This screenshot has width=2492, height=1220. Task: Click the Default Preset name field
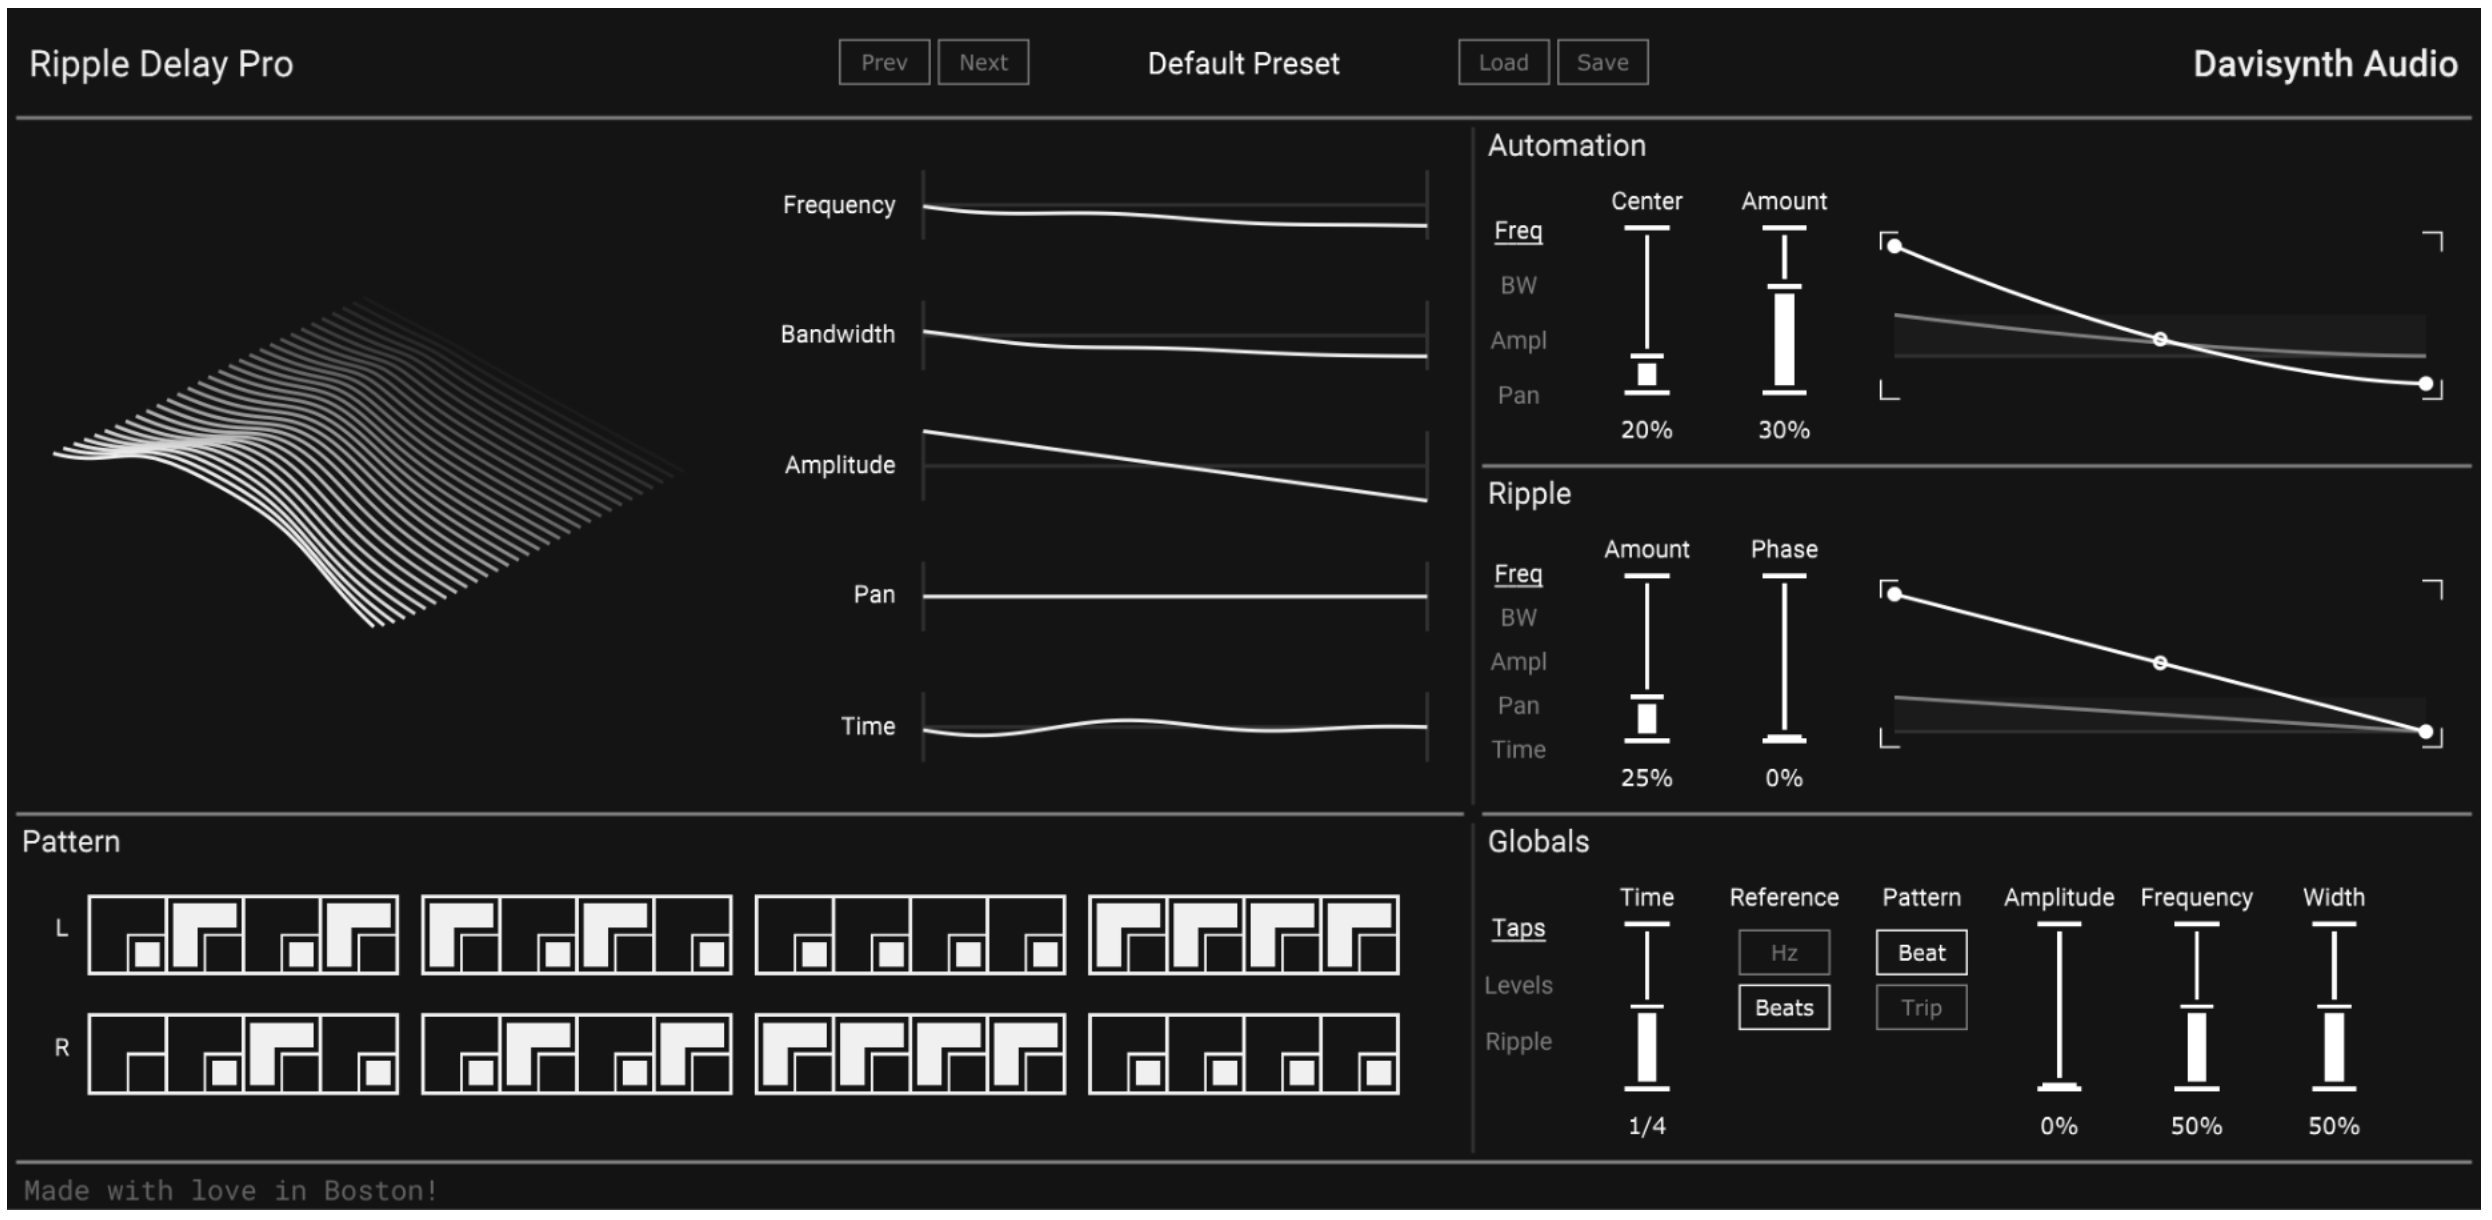tap(1244, 64)
